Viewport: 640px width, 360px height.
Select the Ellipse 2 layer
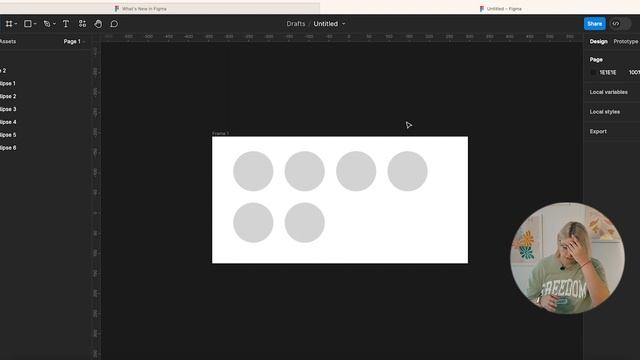8,96
